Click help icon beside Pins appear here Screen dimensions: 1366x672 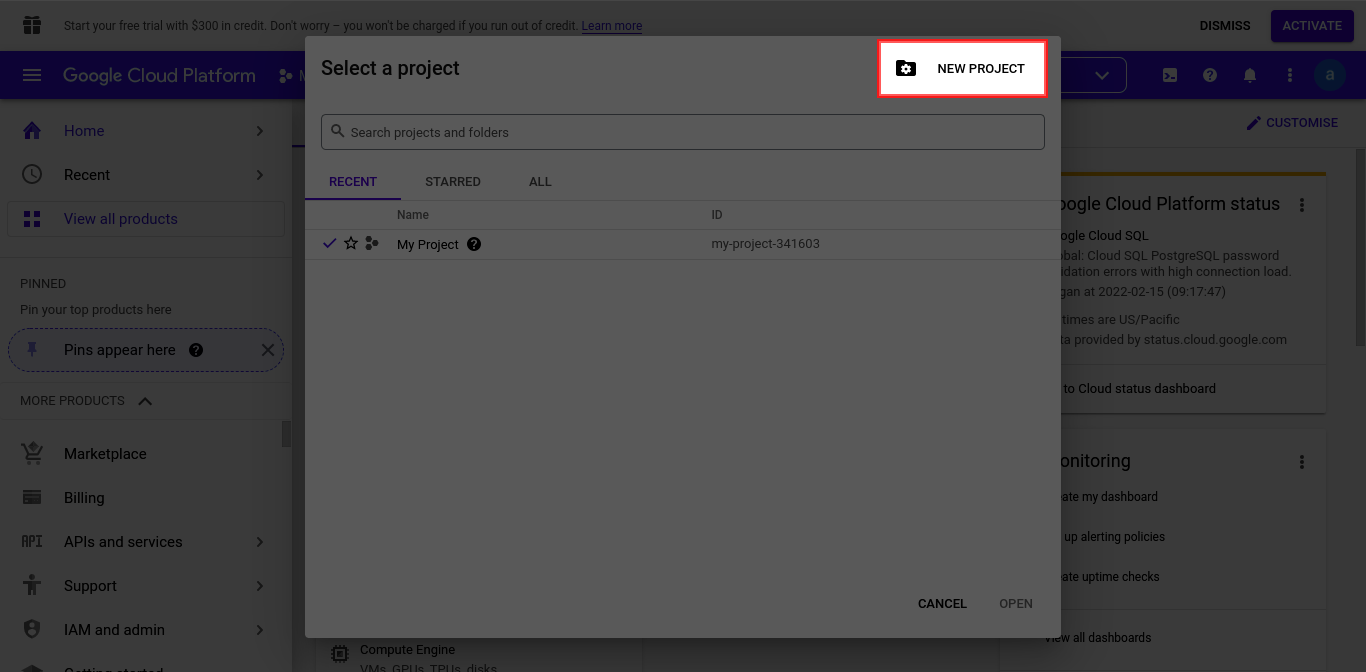tap(196, 350)
